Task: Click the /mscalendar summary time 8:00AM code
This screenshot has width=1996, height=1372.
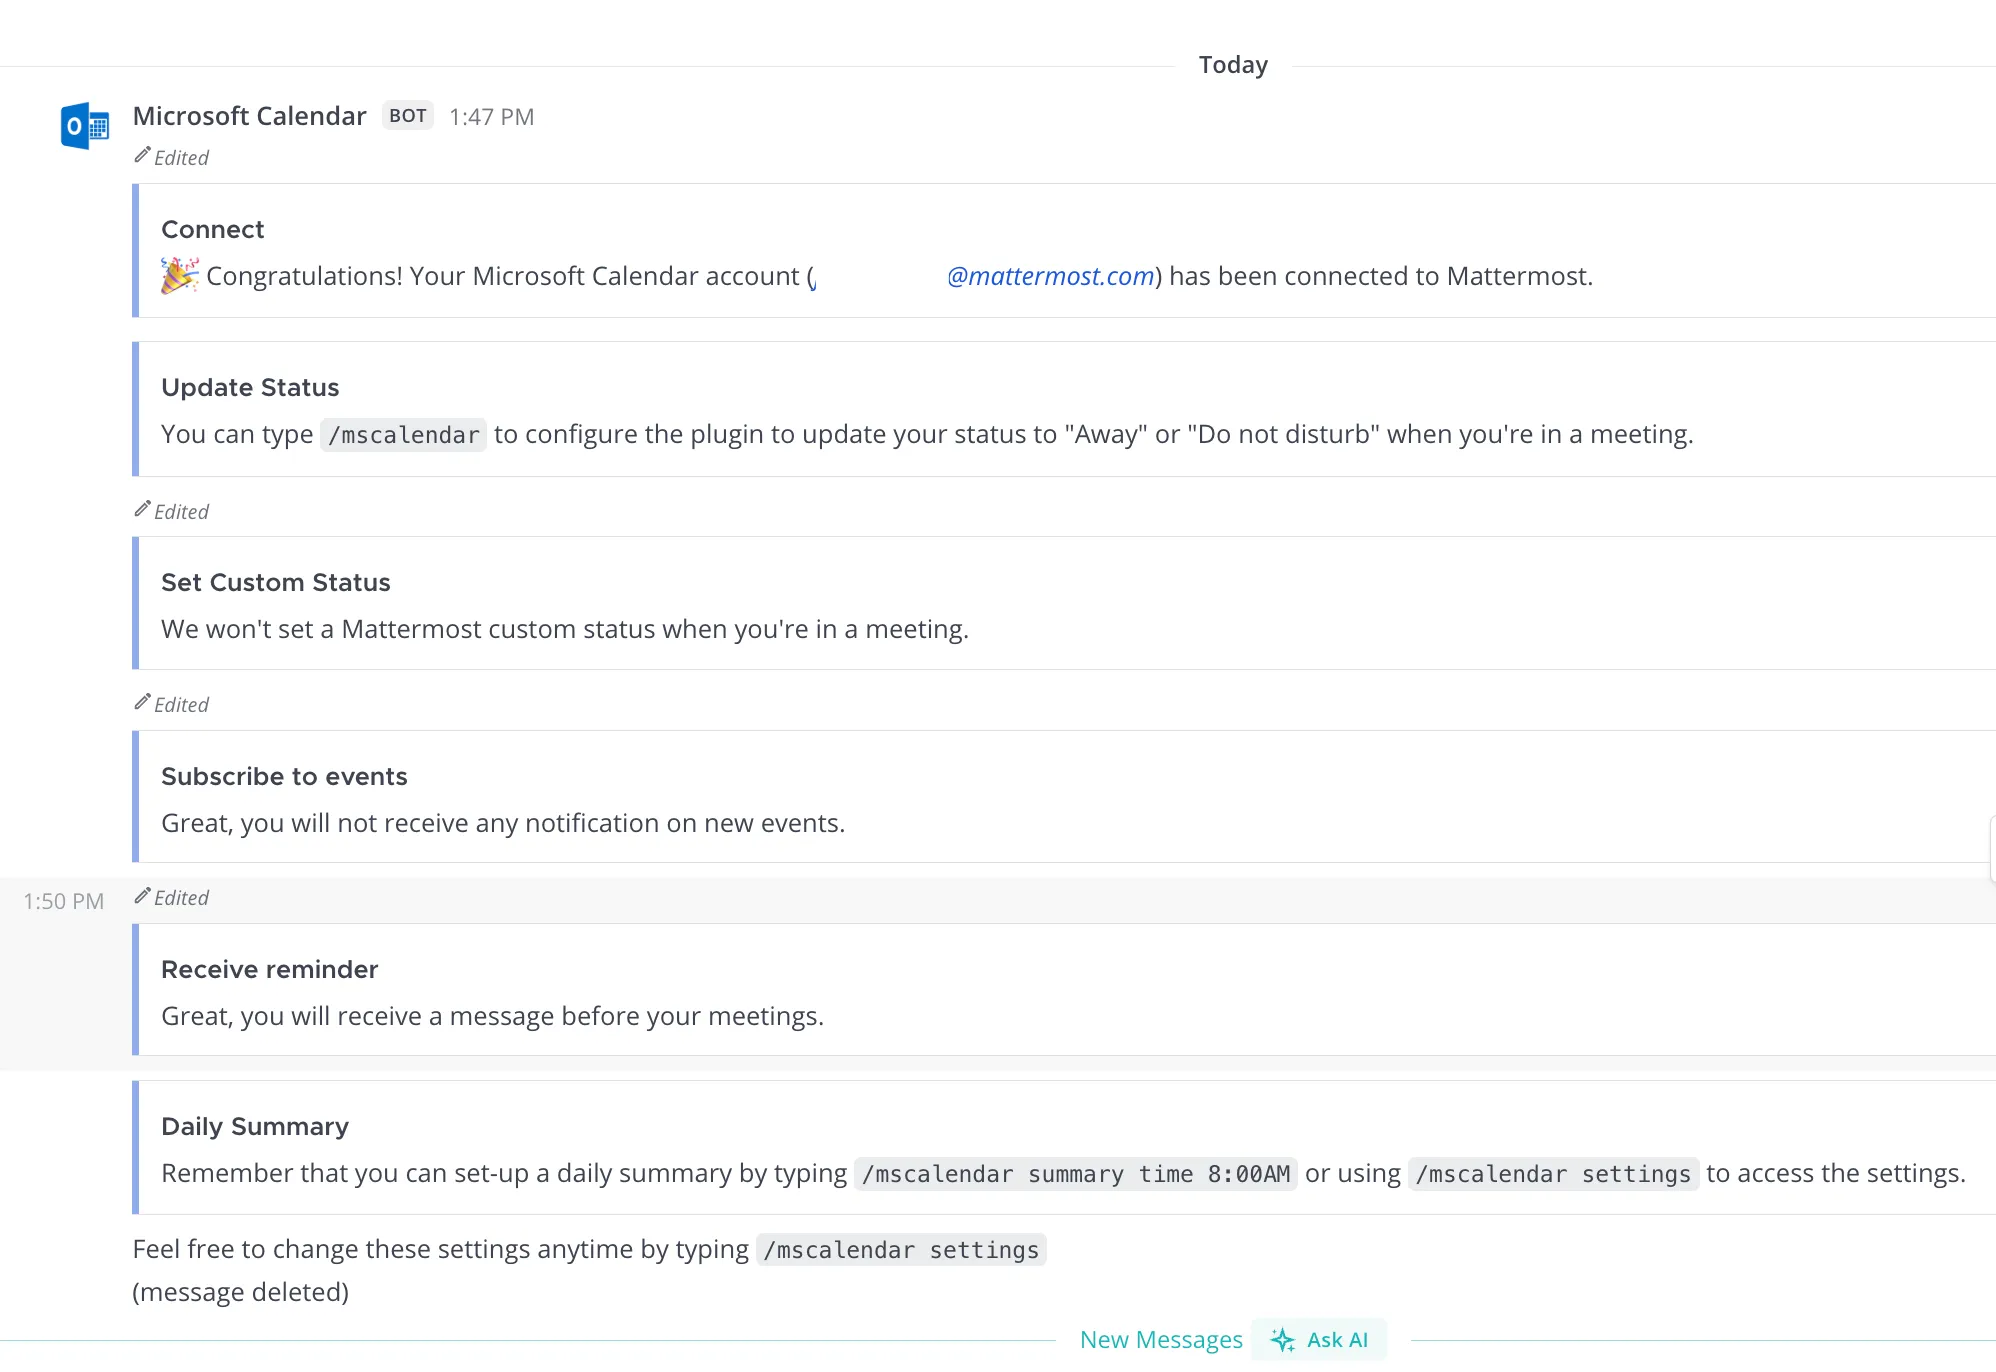Action: click(x=1076, y=1174)
